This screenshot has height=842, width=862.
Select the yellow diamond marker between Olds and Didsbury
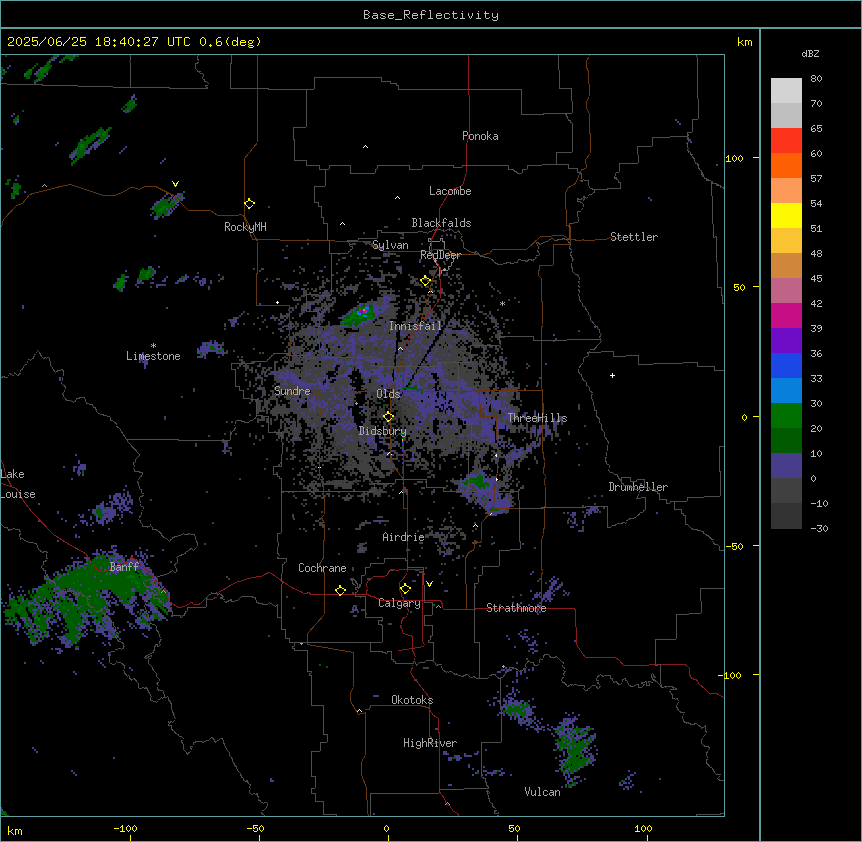(x=389, y=417)
